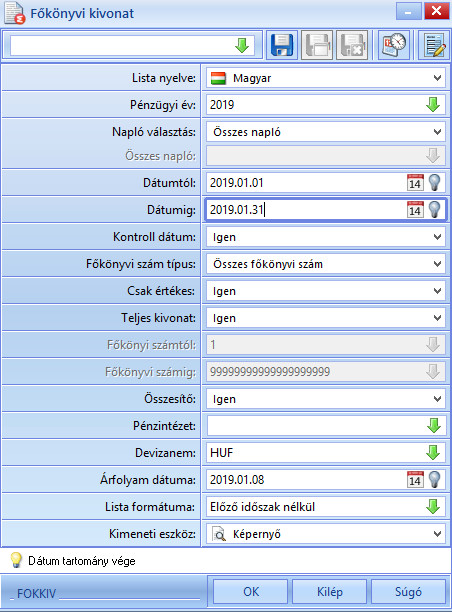
Task: Toggle Kontroll dátum Igen dropdown
Action: (325, 237)
